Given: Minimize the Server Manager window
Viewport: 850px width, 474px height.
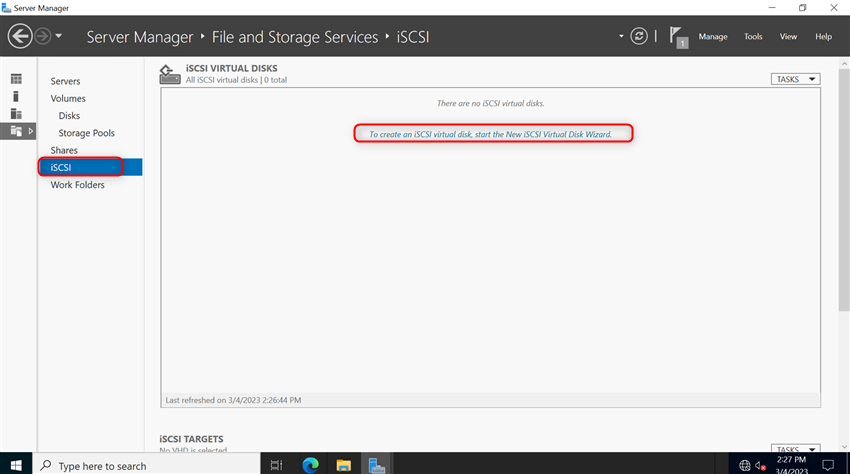Looking at the screenshot, I should pos(772,8).
